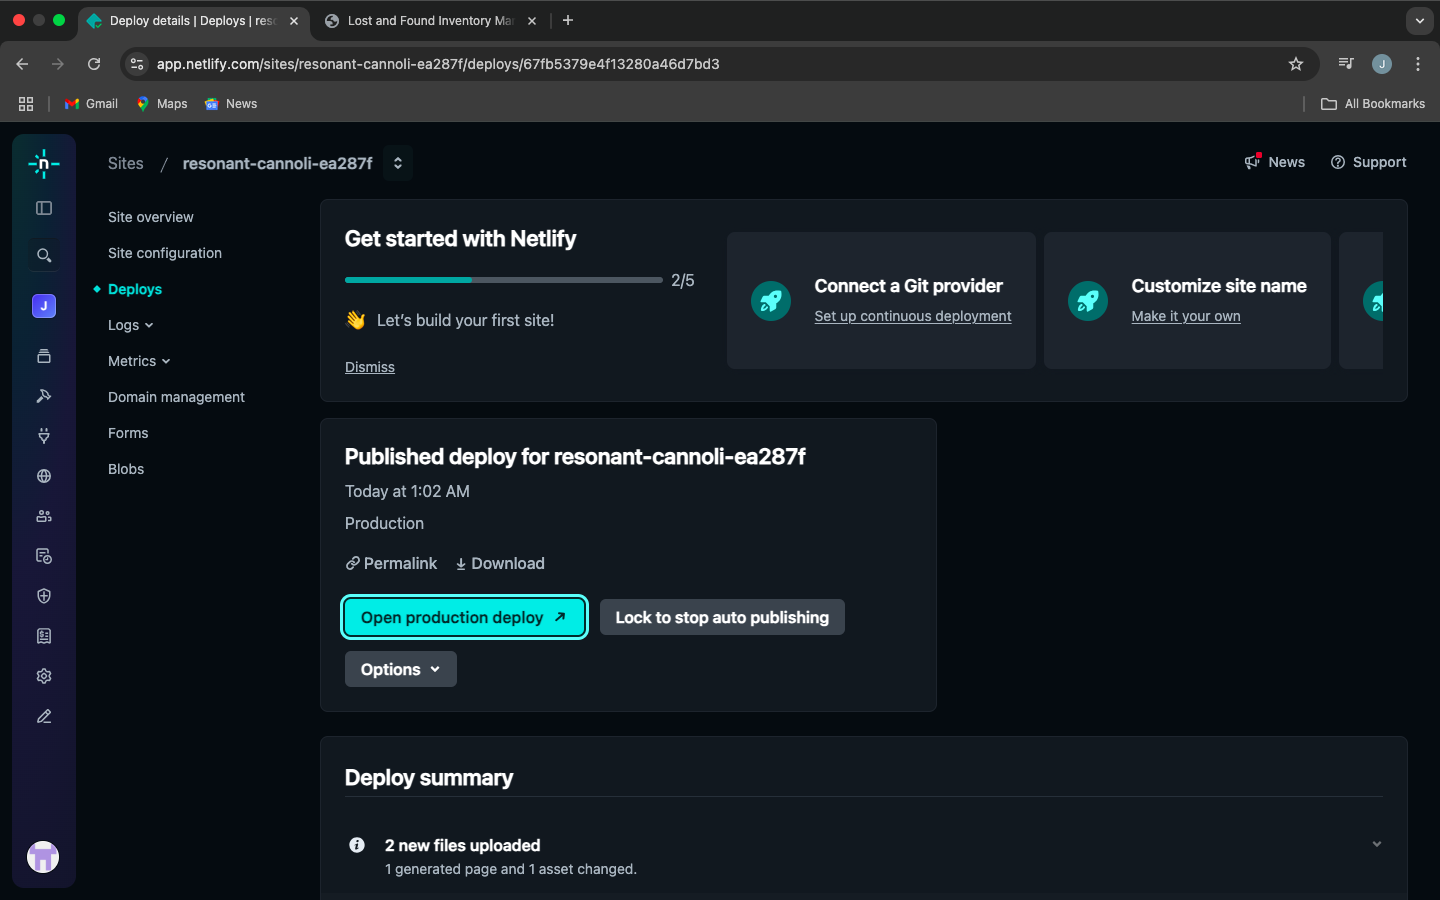Open Chrome media control icon
Screen dimensions: 1440x900
pos(1346,64)
